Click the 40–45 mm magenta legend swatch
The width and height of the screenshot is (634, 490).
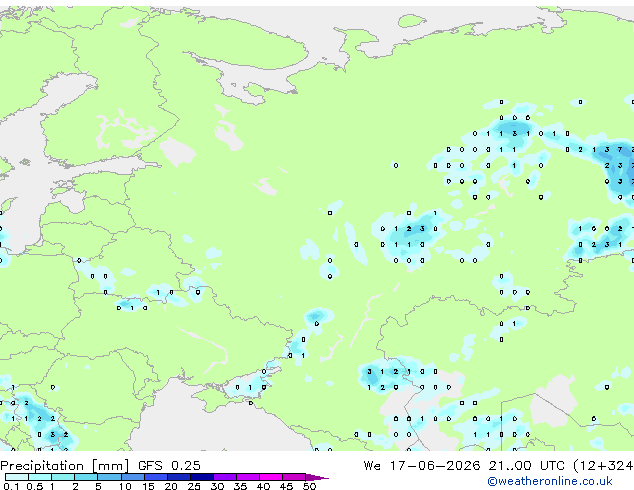pyautogui.click(x=271, y=477)
